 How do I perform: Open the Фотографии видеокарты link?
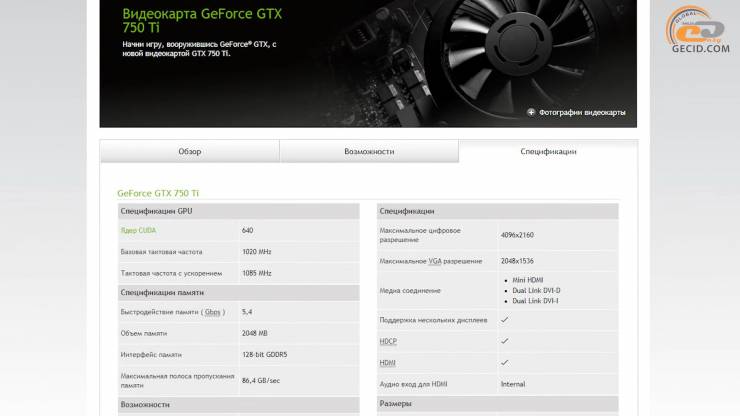pos(582,112)
